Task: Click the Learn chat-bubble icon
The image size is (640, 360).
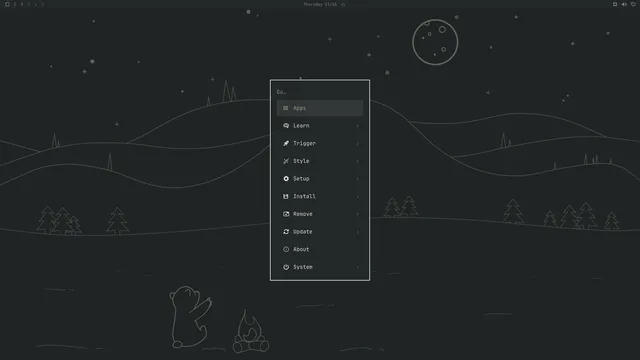Action: [286, 126]
